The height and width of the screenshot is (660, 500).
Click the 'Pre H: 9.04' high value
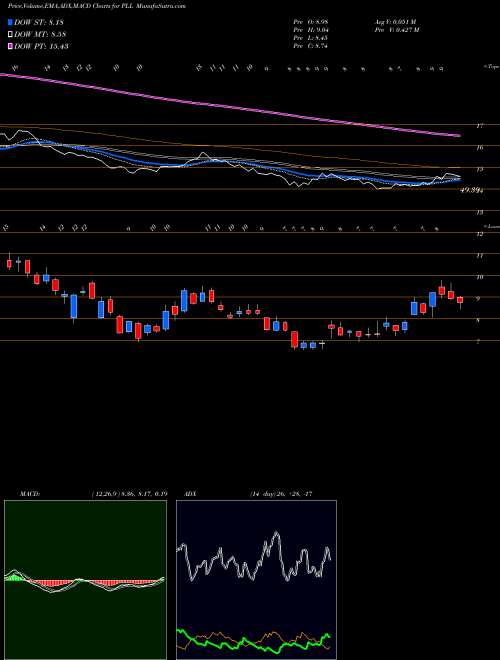[x=311, y=30]
